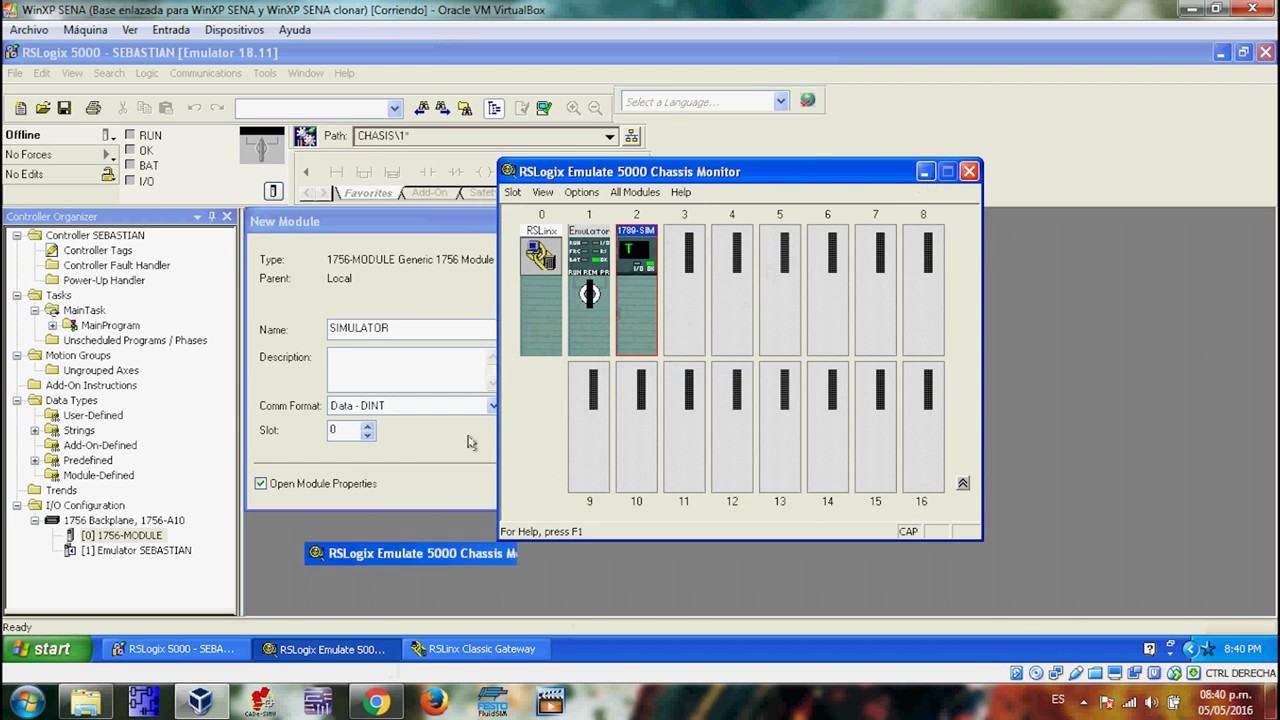Click the Who Active network icon beside Path
The image size is (1280, 720).
pos(632,136)
